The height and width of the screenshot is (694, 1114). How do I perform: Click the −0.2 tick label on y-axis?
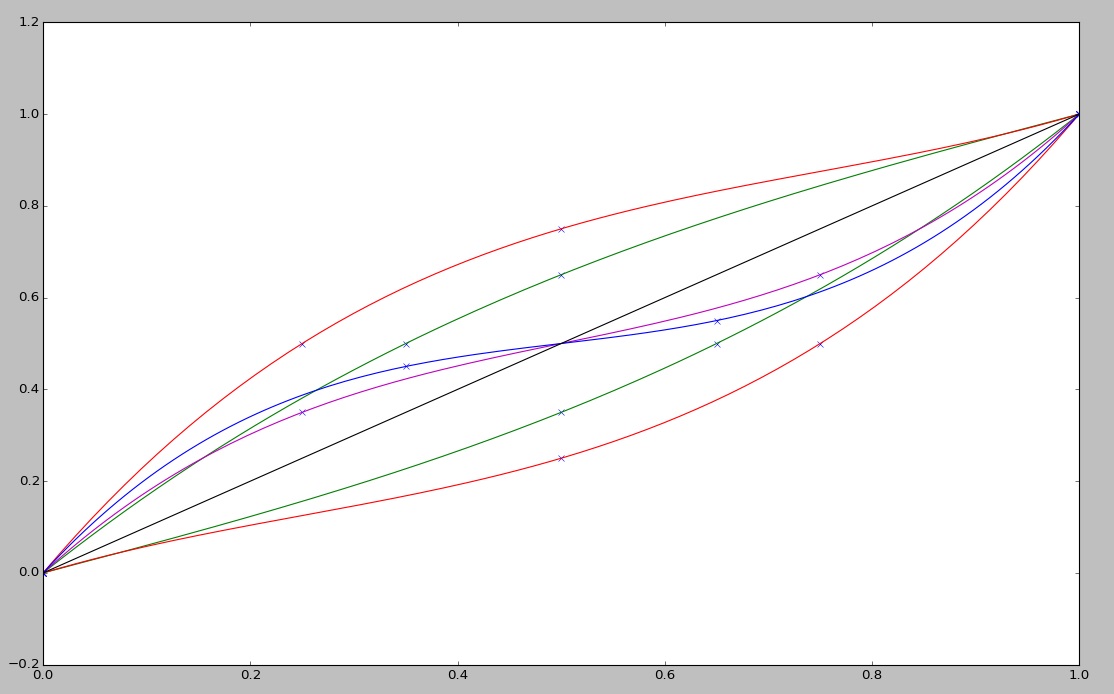tap(23, 665)
